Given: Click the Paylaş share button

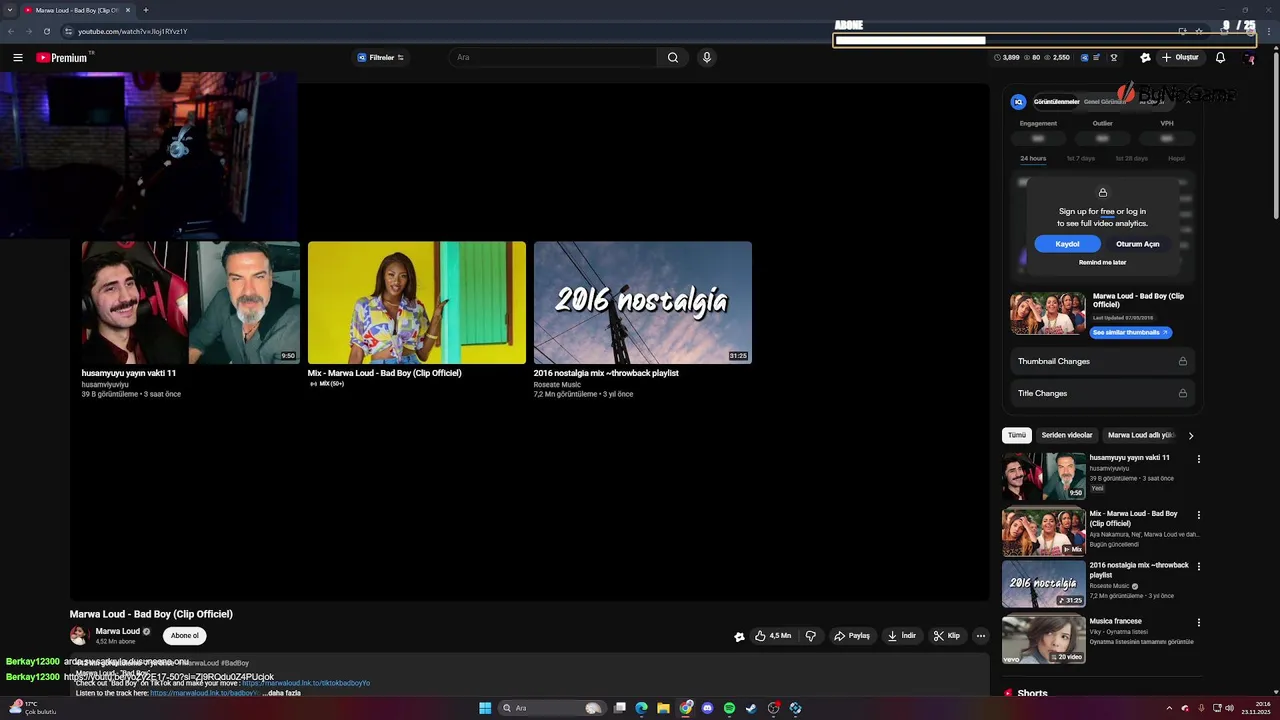Looking at the screenshot, I should pos(852,636).
